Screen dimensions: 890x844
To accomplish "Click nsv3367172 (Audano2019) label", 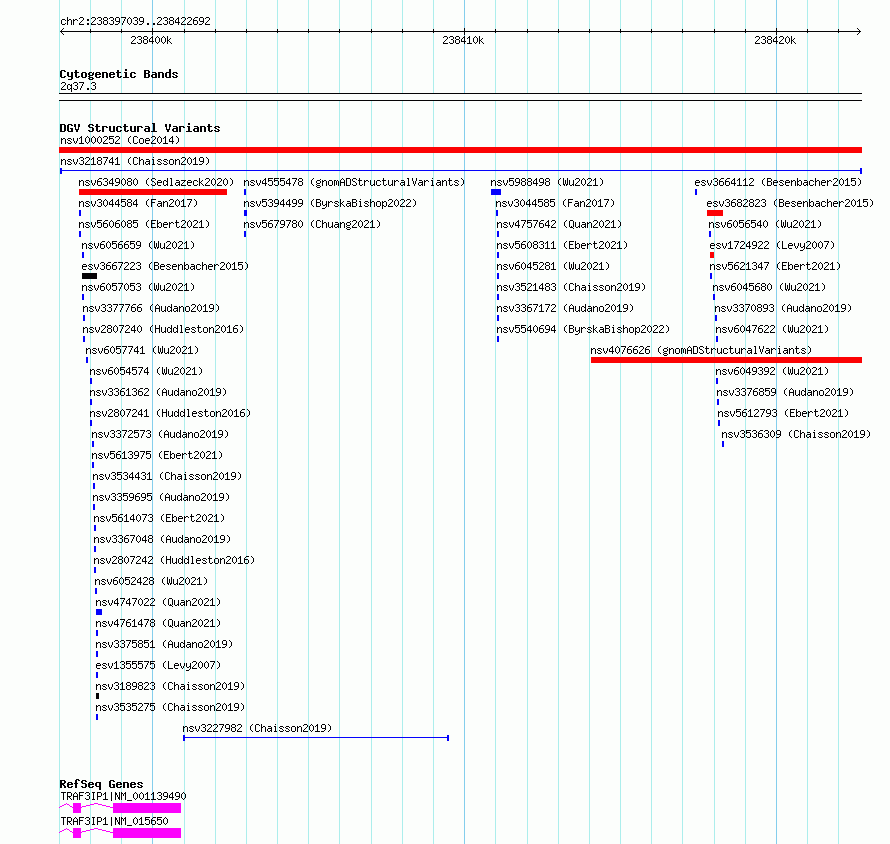I will click(565, 308).
